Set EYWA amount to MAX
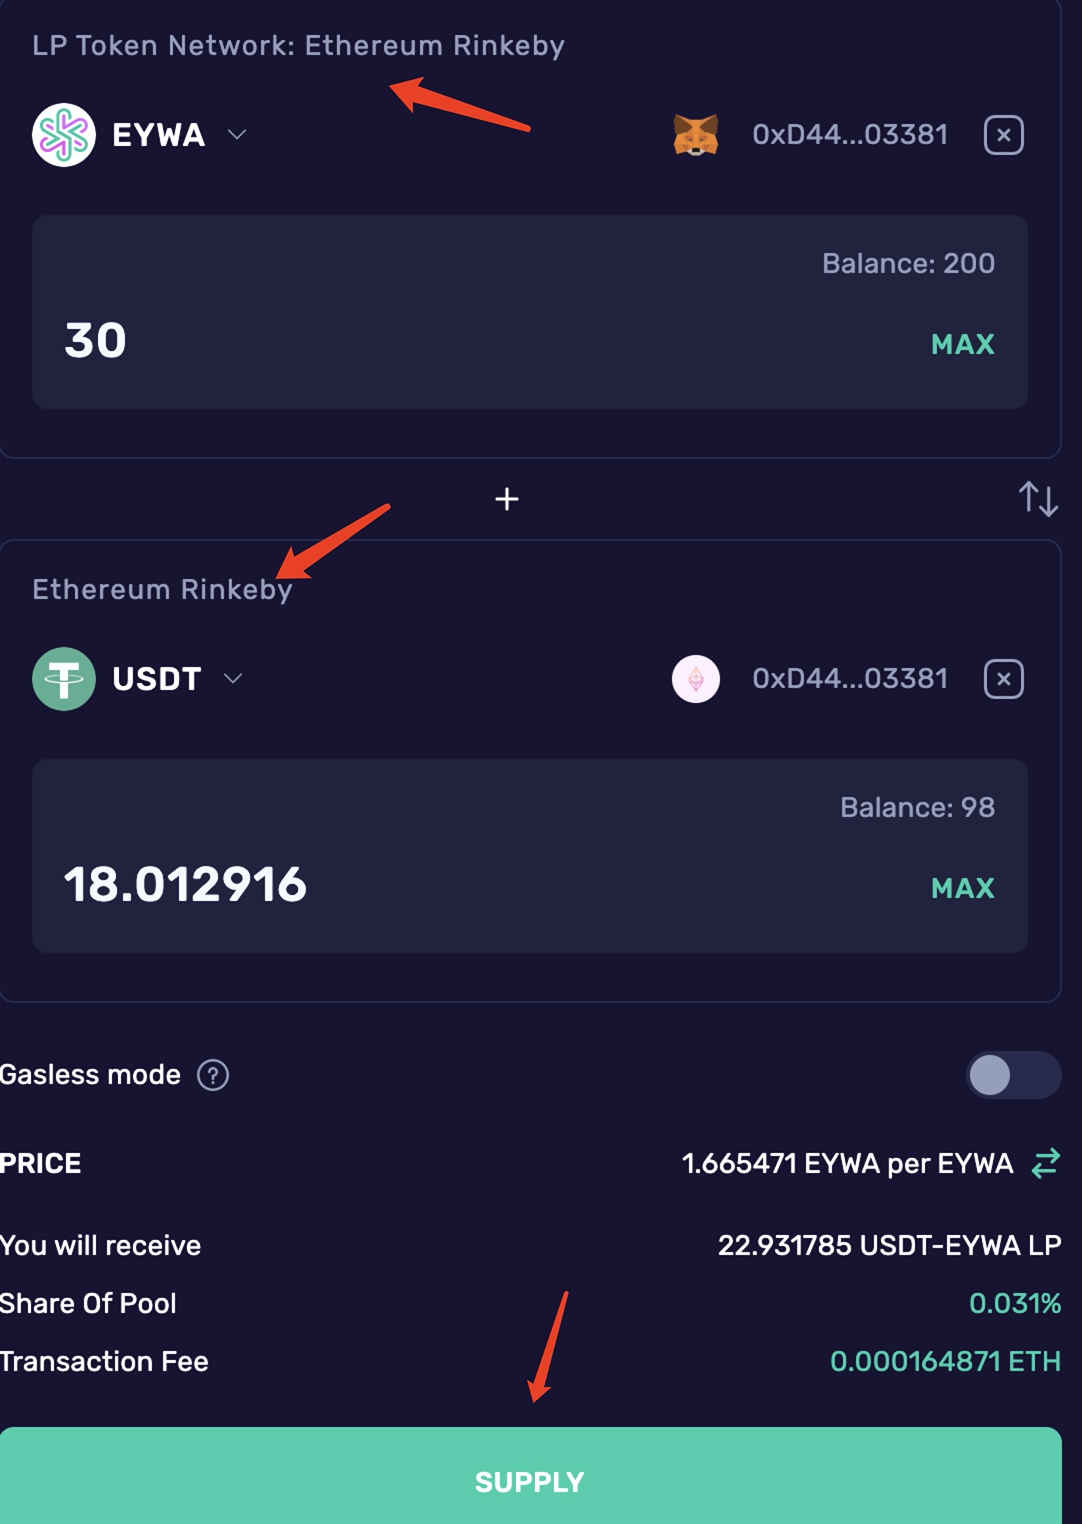 [962, 344]
